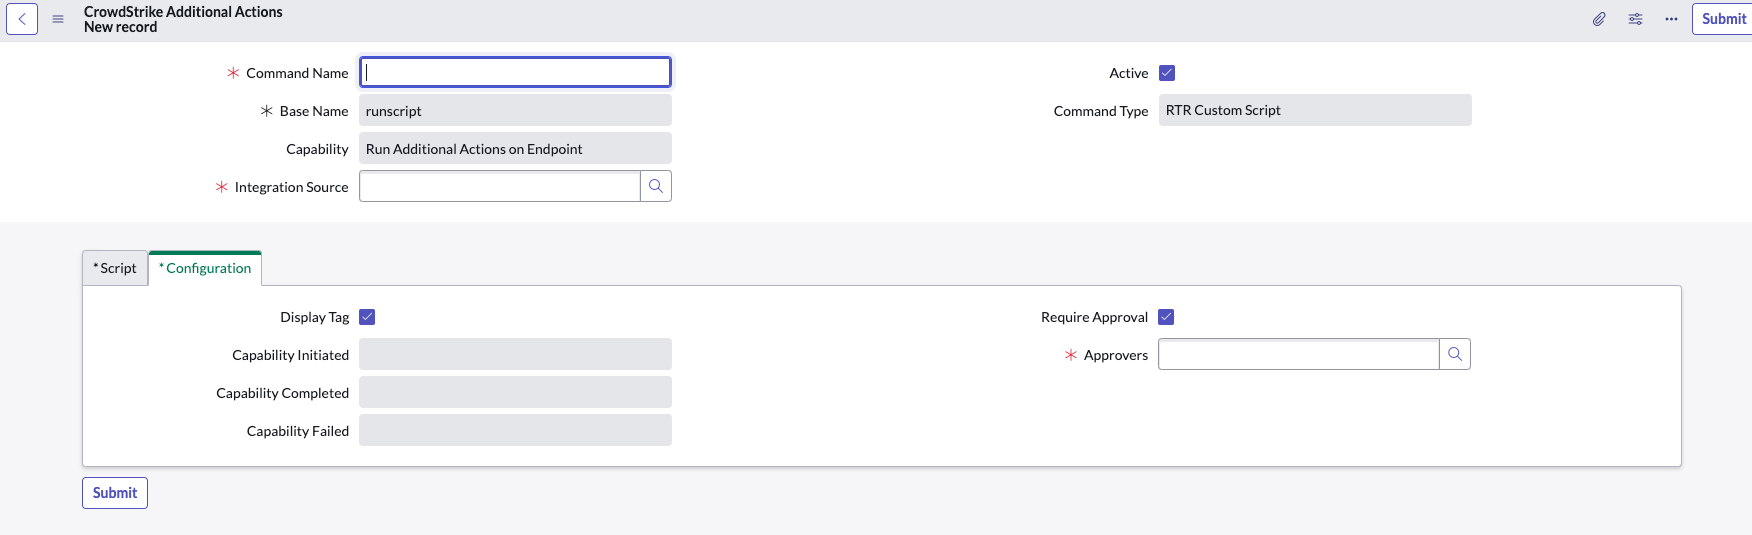Select the Configuration tab

205,268
